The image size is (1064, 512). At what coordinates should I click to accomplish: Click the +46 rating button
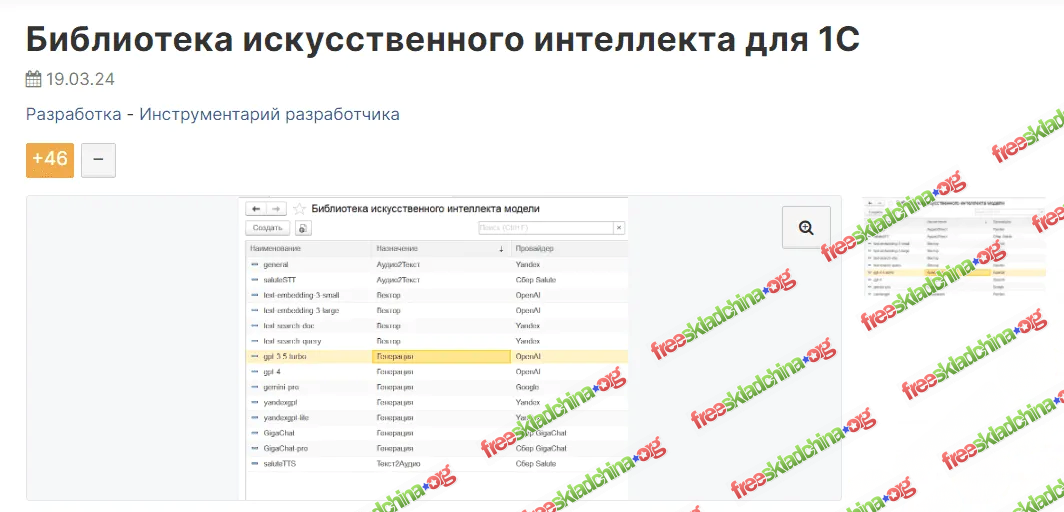(50, 160)
